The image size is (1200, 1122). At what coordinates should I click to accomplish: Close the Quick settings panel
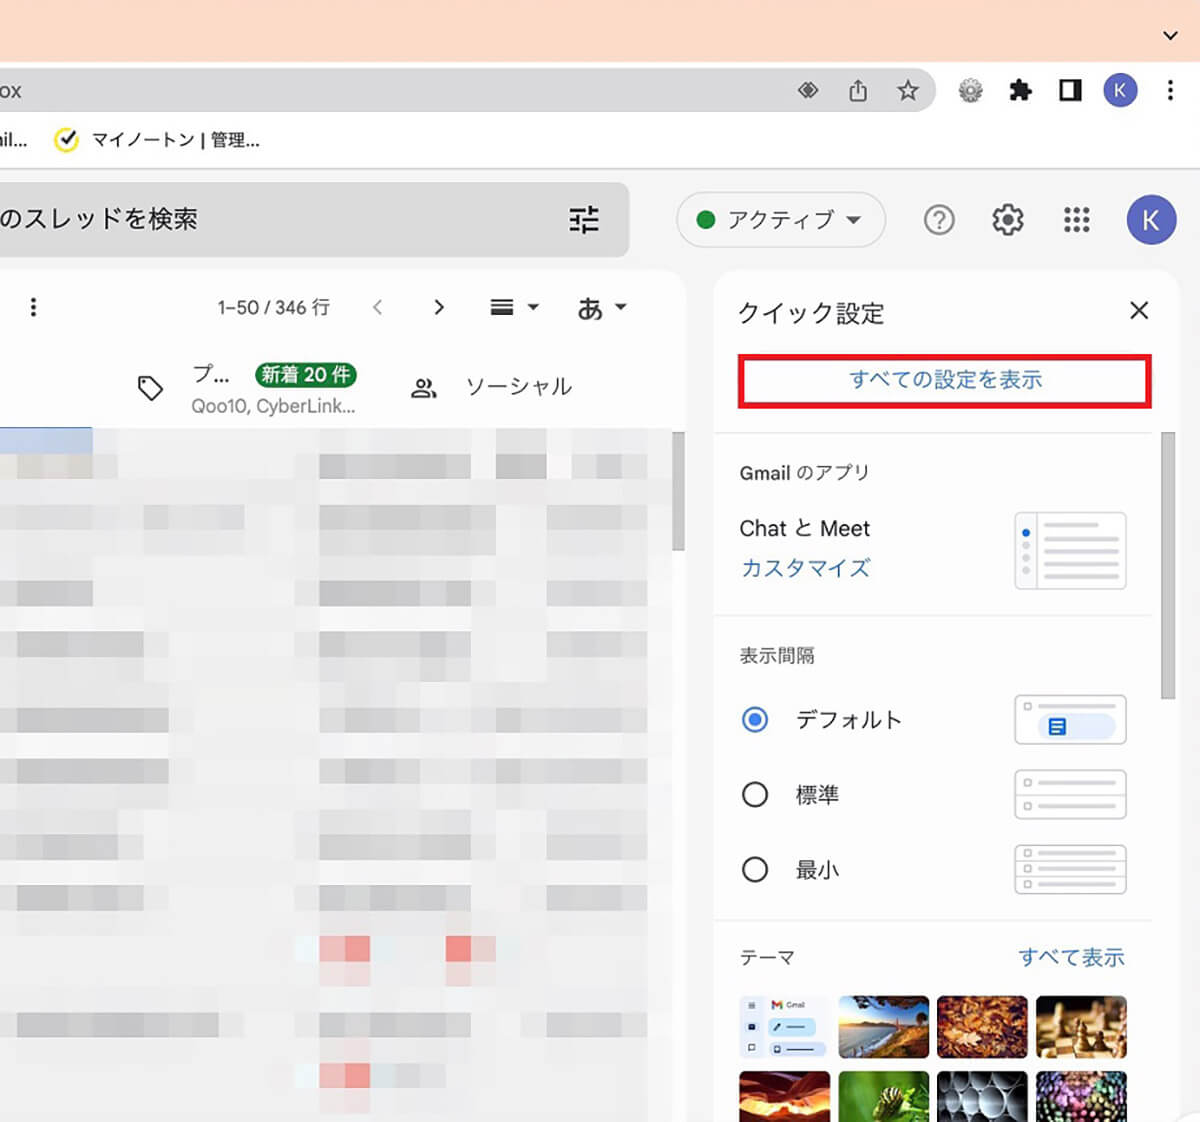point(1138,311)
